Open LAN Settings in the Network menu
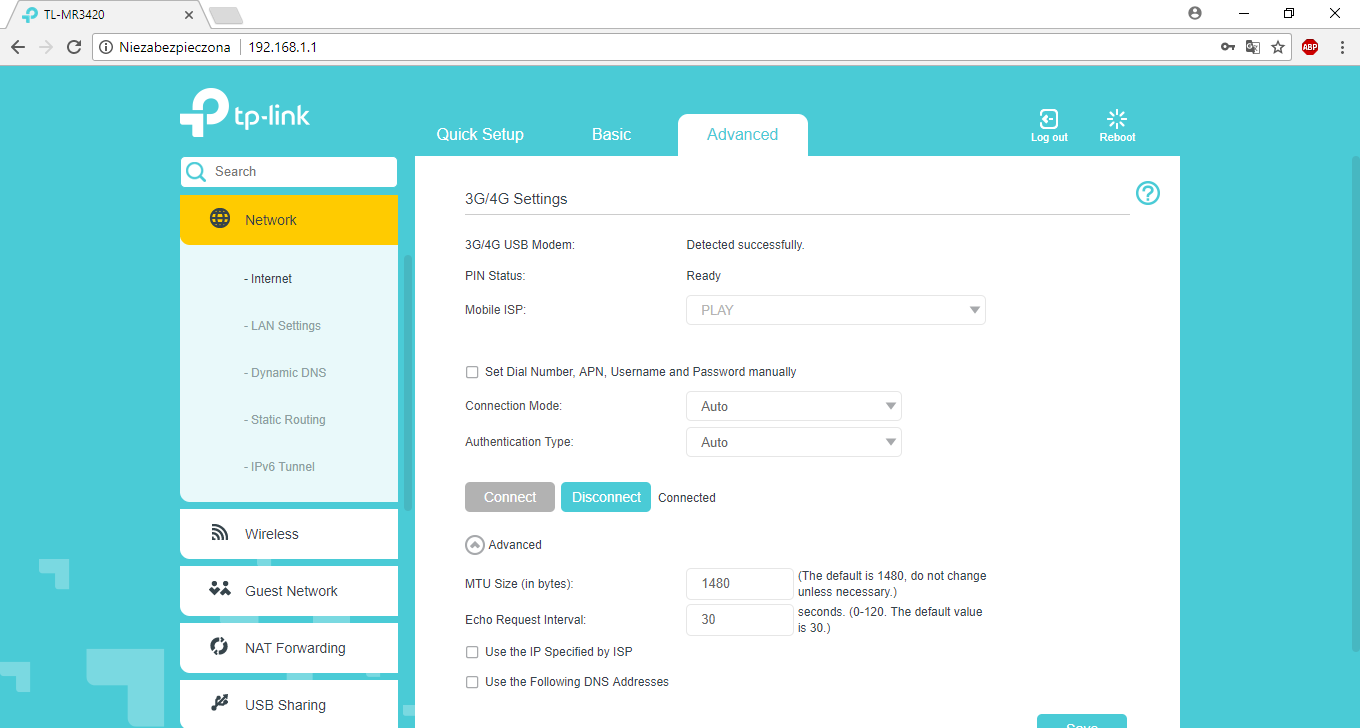This screenshot has width=1360, height=728. (286, 326)
